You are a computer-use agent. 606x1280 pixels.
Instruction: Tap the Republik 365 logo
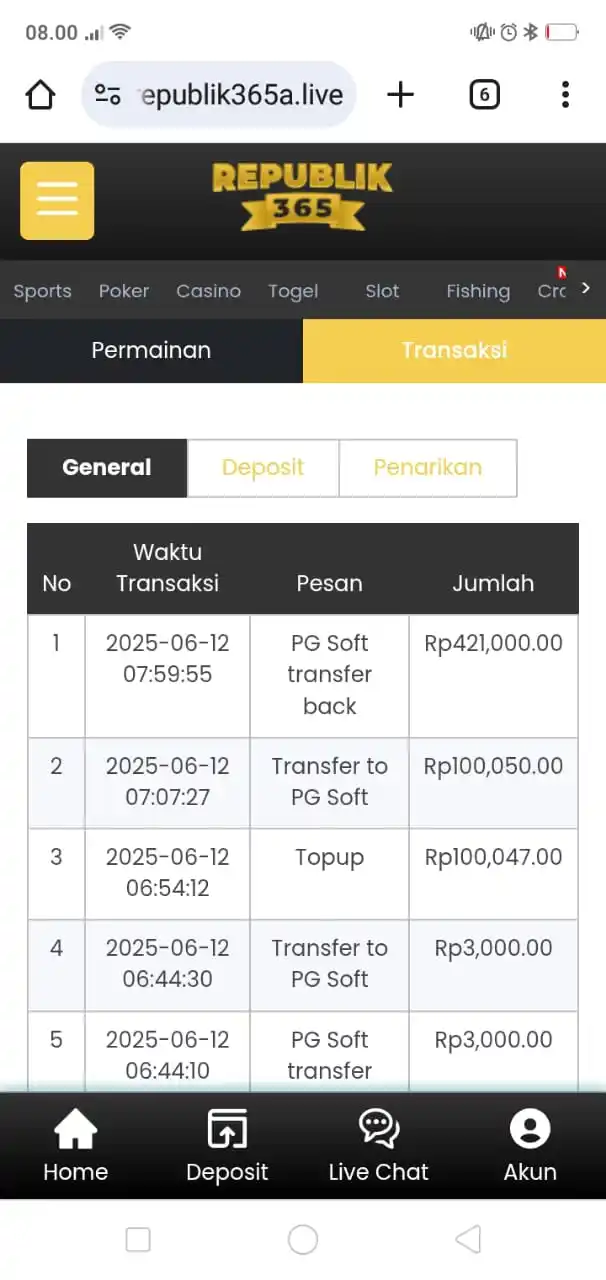302,196
